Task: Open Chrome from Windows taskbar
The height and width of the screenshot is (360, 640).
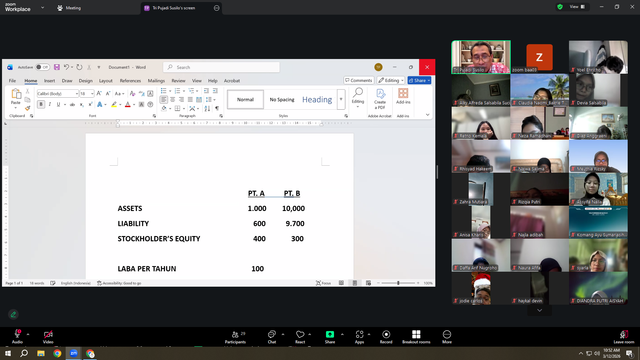Action: [x=57, y=353]
